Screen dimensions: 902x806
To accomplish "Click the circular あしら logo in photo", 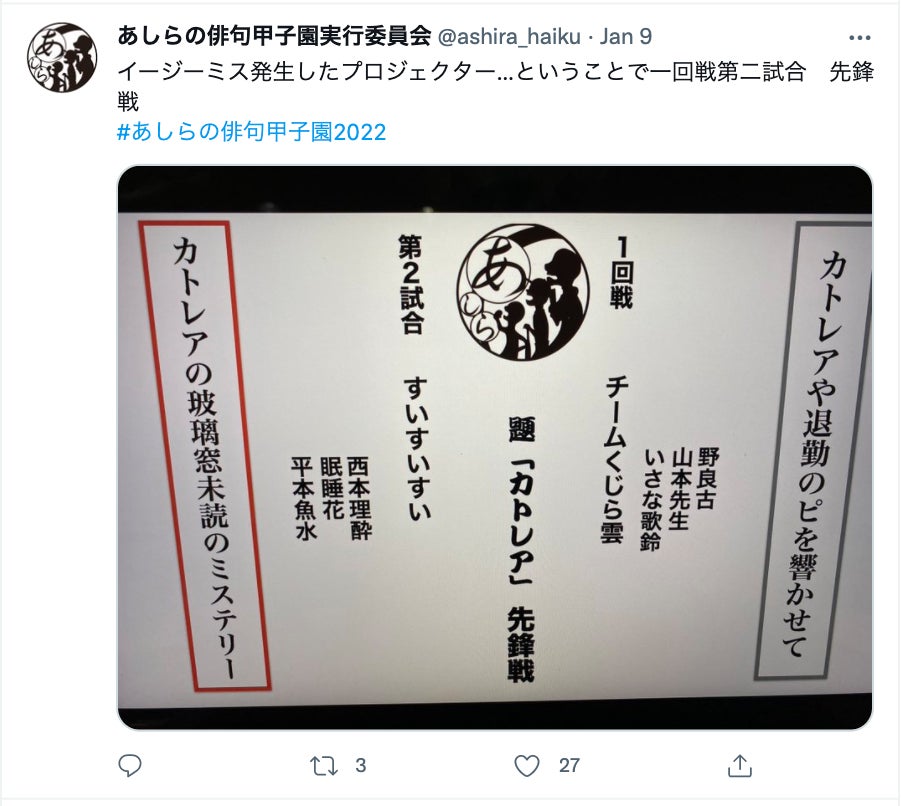I will [523, 292].
